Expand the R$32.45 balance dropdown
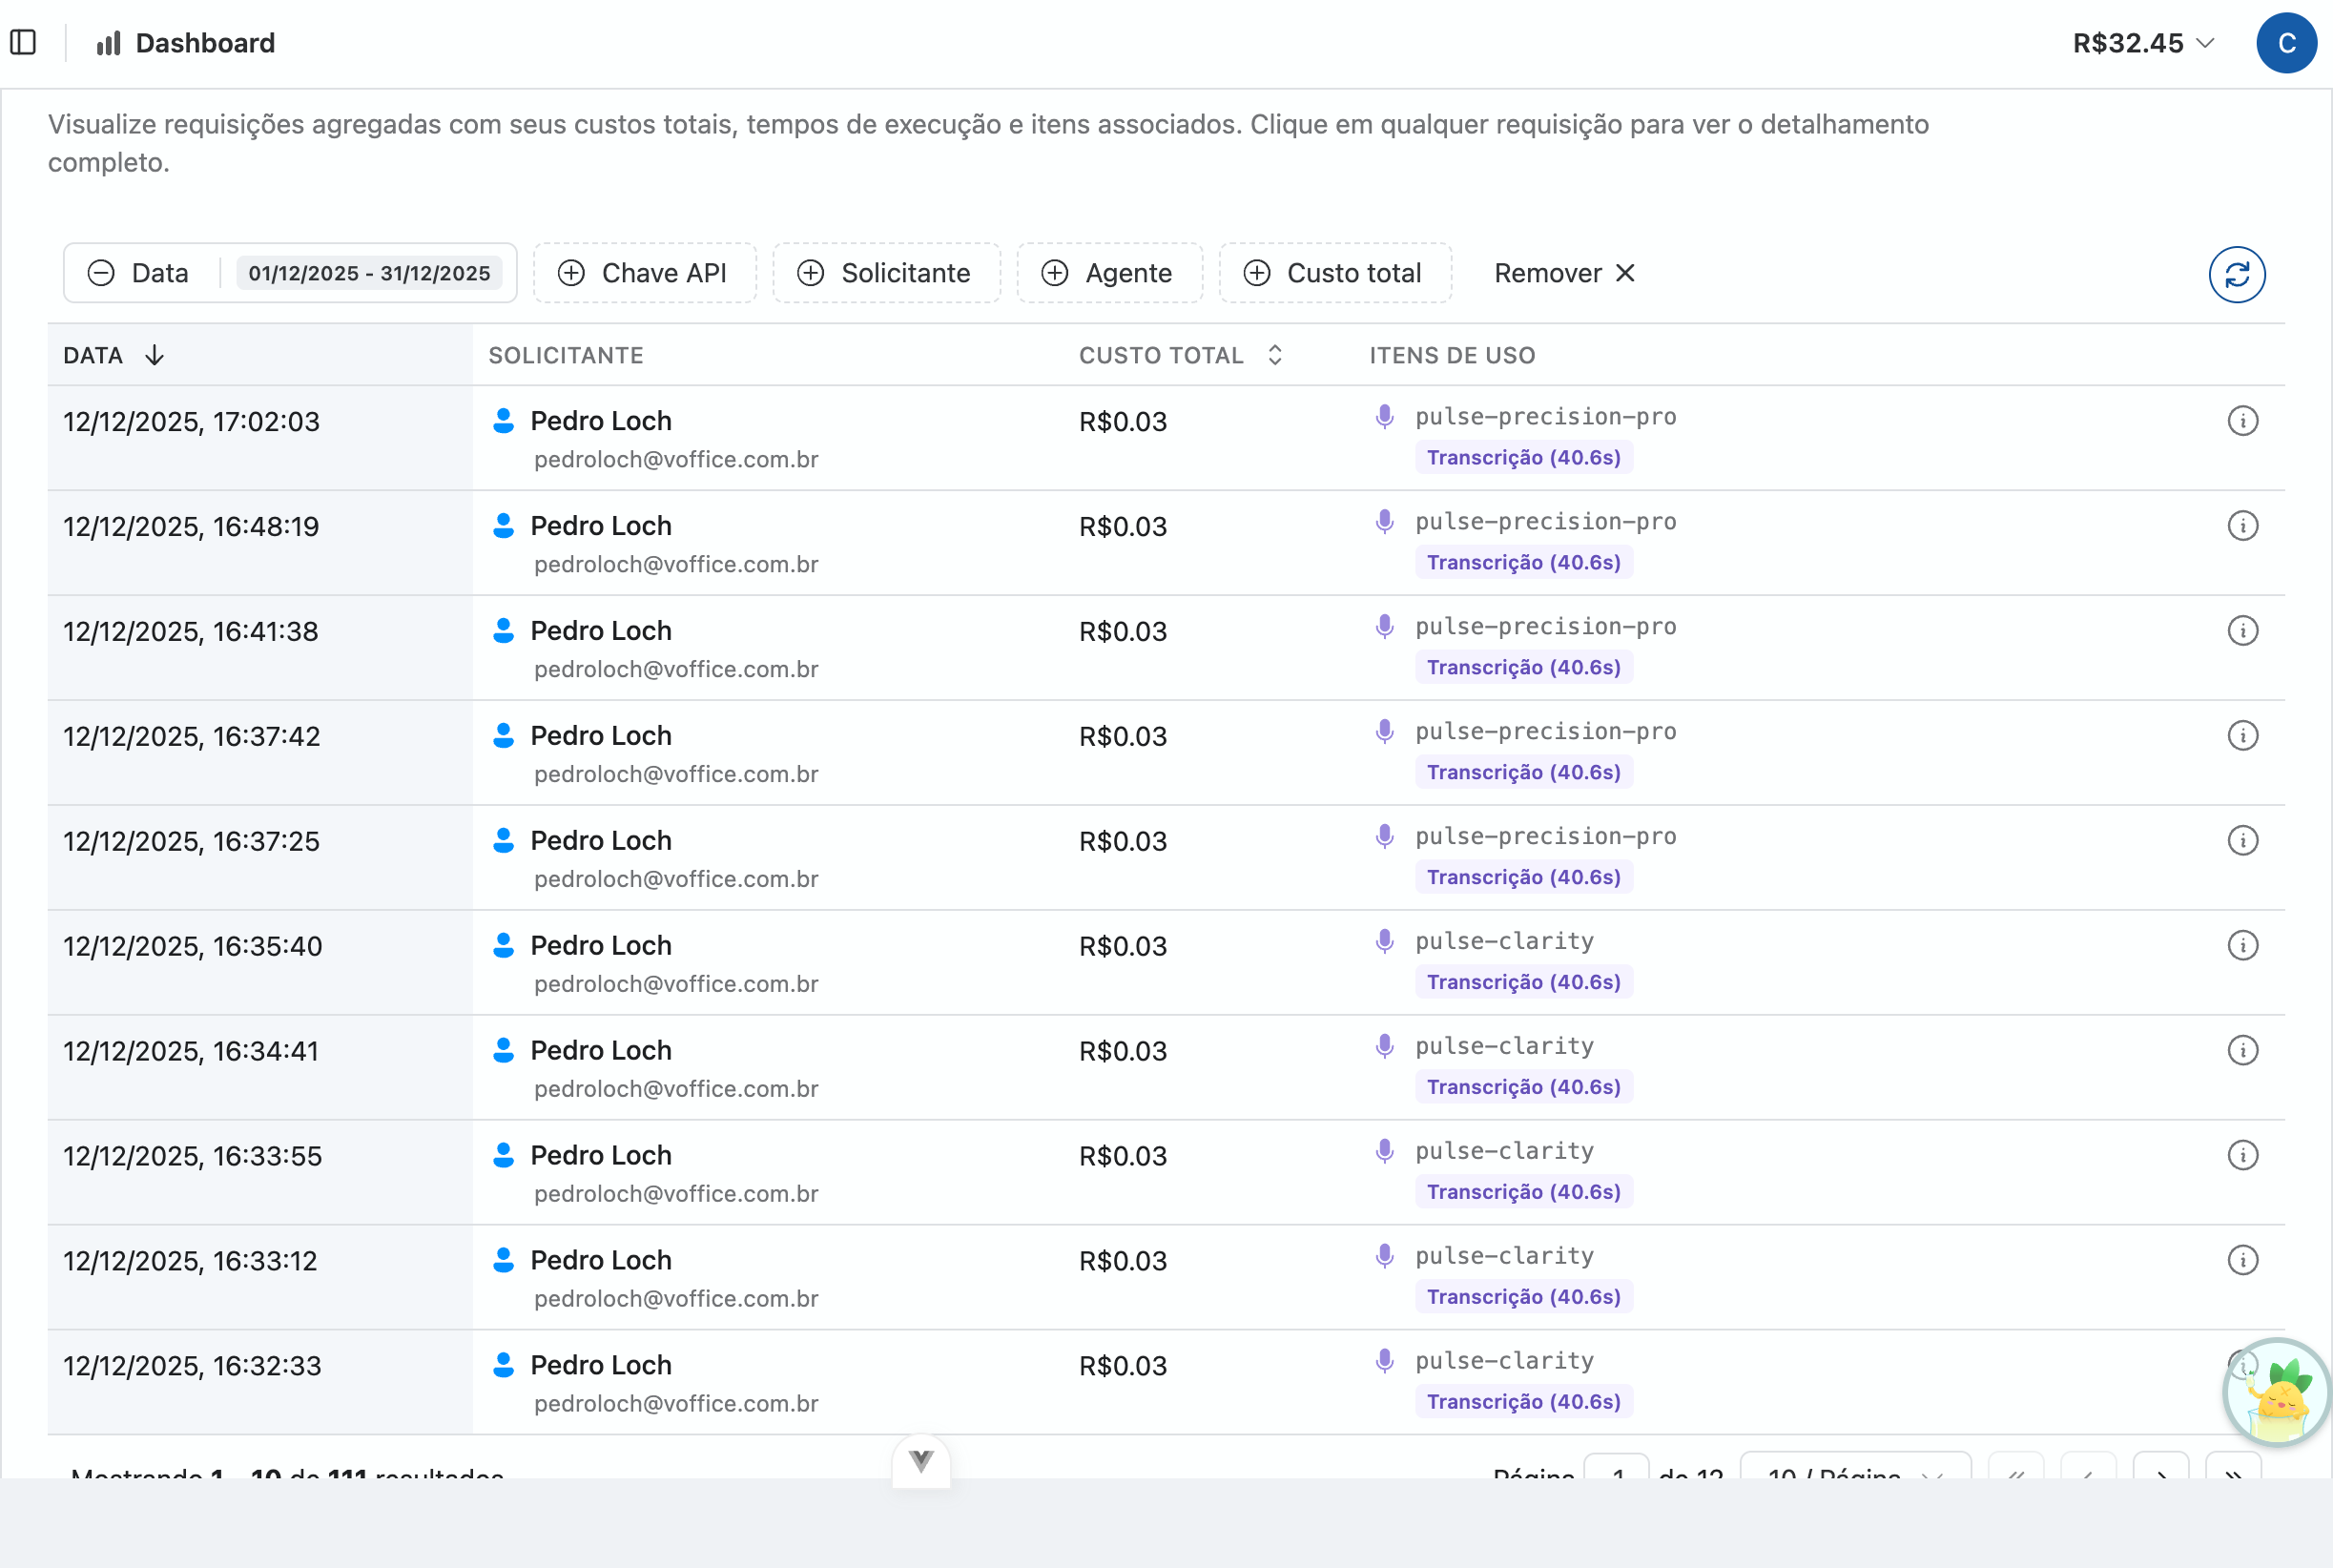The image size is (2333, 1568). click(x=2143, y=43)
